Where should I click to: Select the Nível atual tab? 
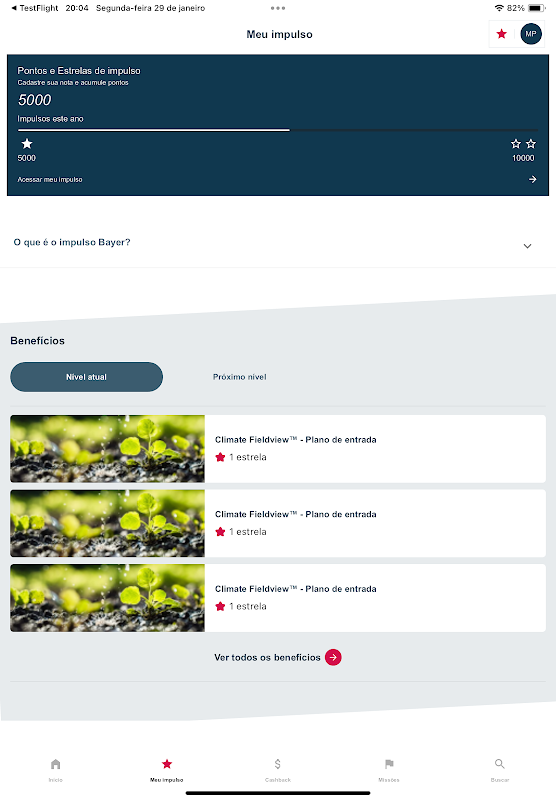pyautogui.click(x=86, y=377)
